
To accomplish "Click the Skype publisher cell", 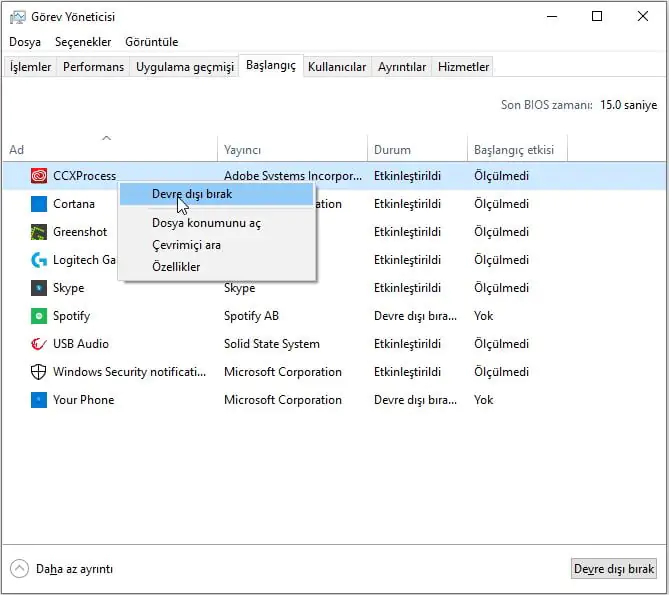I will (239, 288).
